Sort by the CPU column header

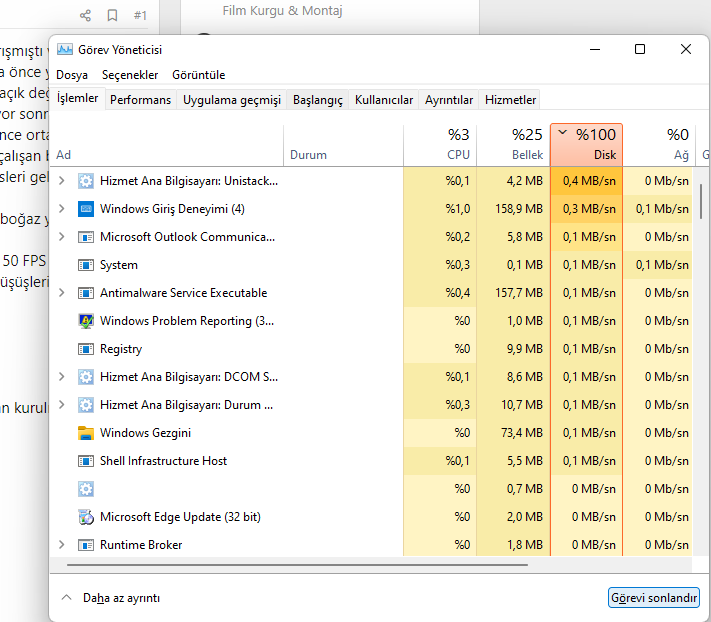coord(440,146)
